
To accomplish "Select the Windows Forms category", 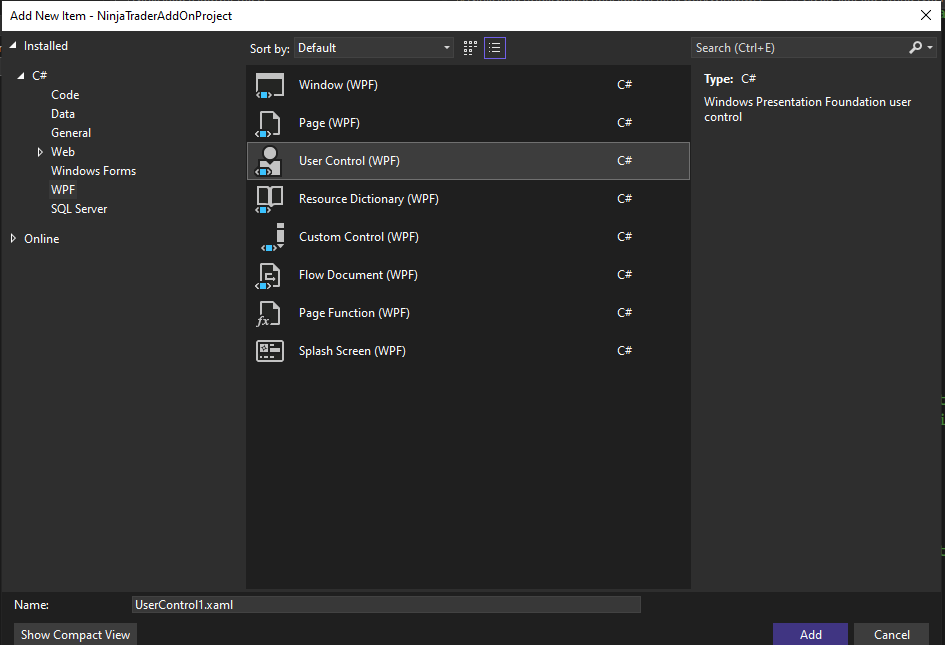I will [x=93, y=171].
